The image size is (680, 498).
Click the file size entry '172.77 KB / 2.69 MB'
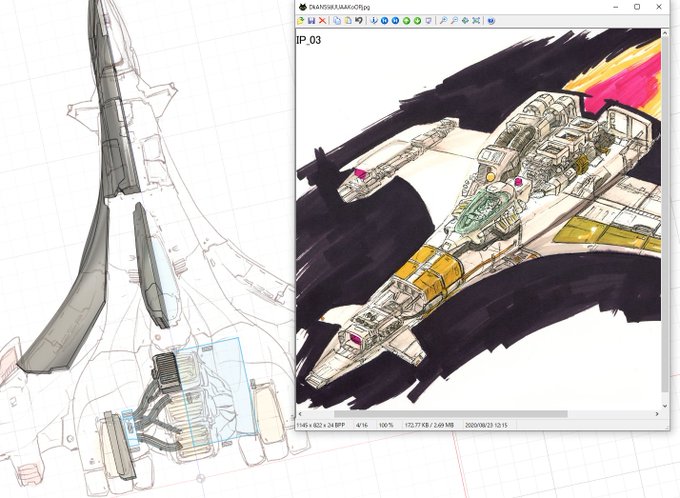pos(429,425)
